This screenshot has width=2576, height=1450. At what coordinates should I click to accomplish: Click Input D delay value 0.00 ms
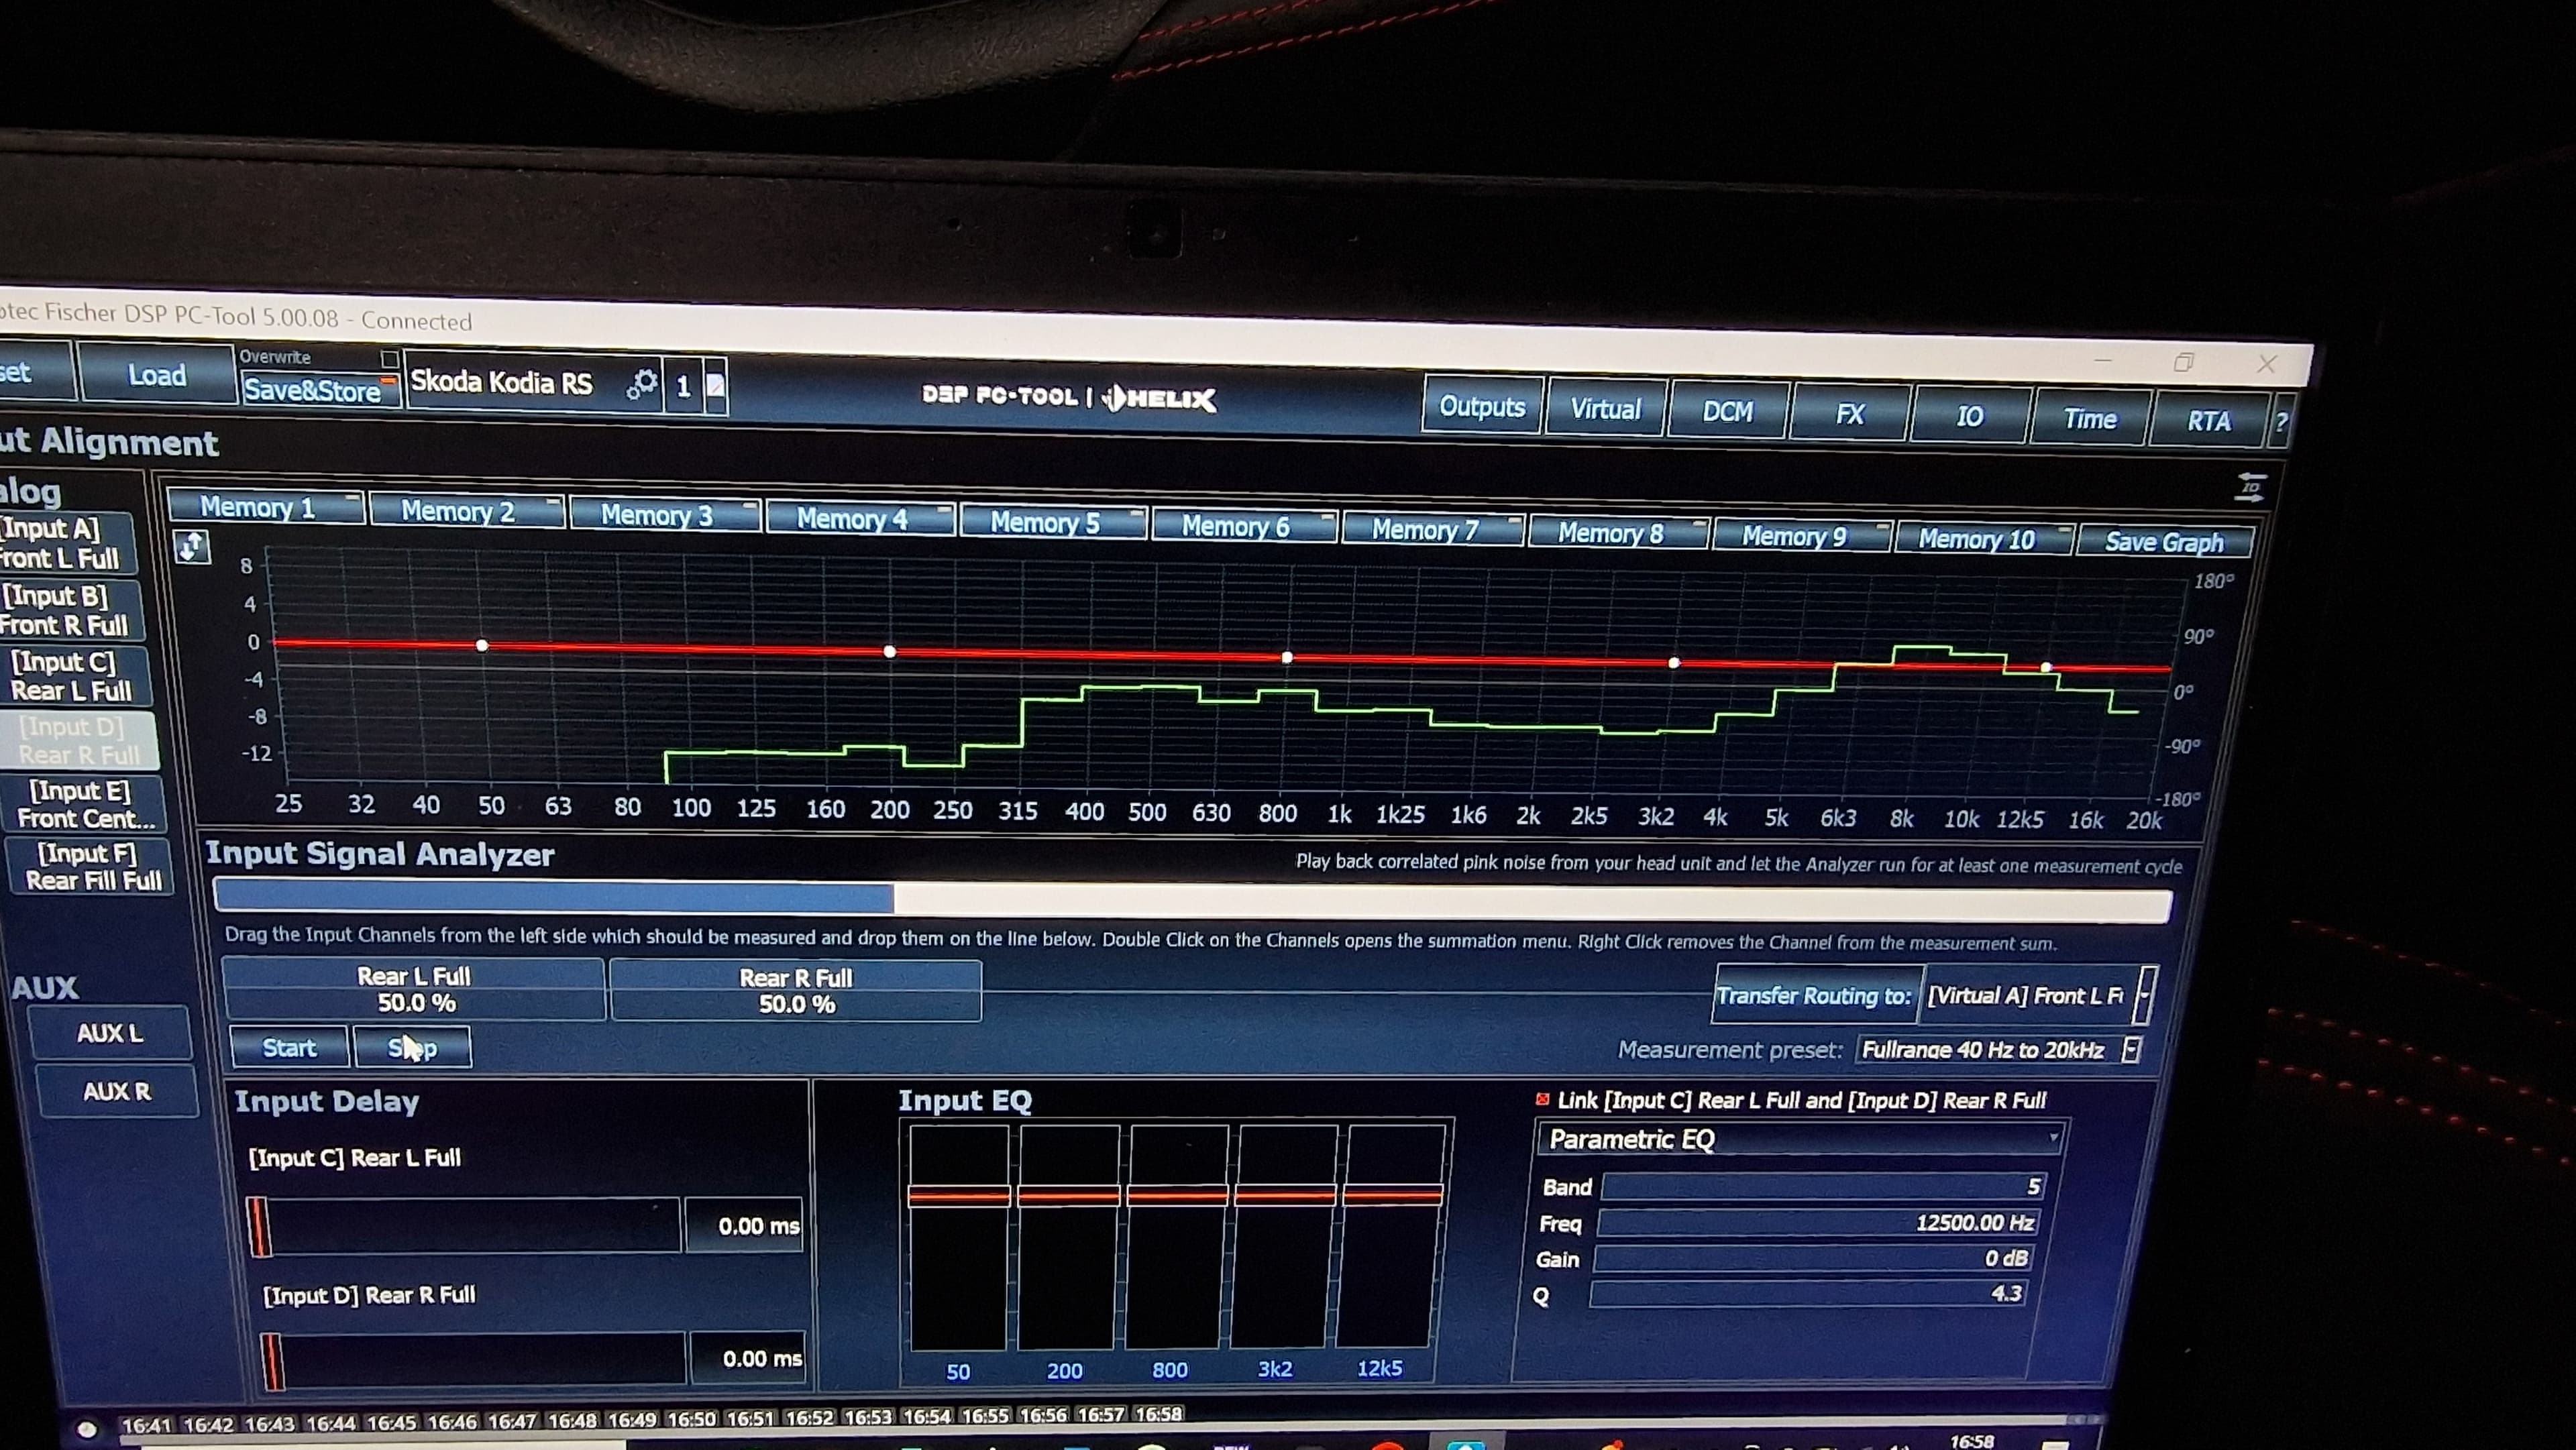click(749, 1359)
